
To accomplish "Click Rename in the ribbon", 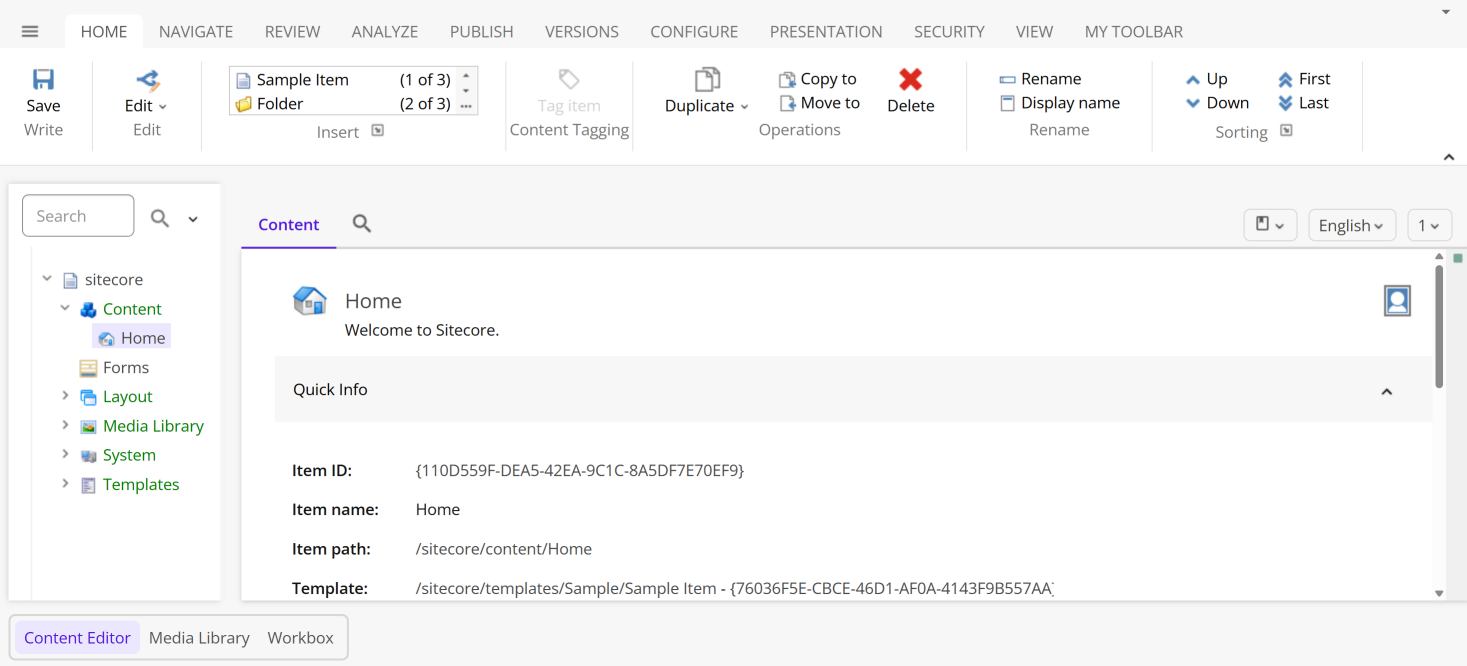I will click(1040, 79).
